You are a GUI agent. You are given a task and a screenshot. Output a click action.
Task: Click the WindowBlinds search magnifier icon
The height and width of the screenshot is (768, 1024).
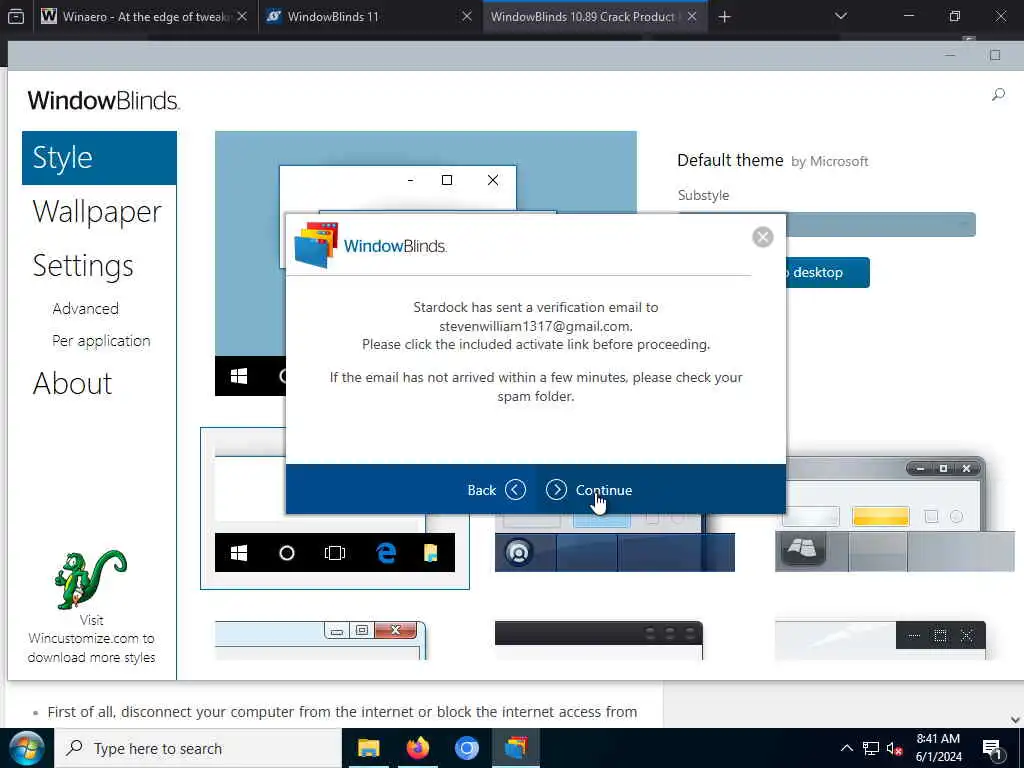click(998, 95)
